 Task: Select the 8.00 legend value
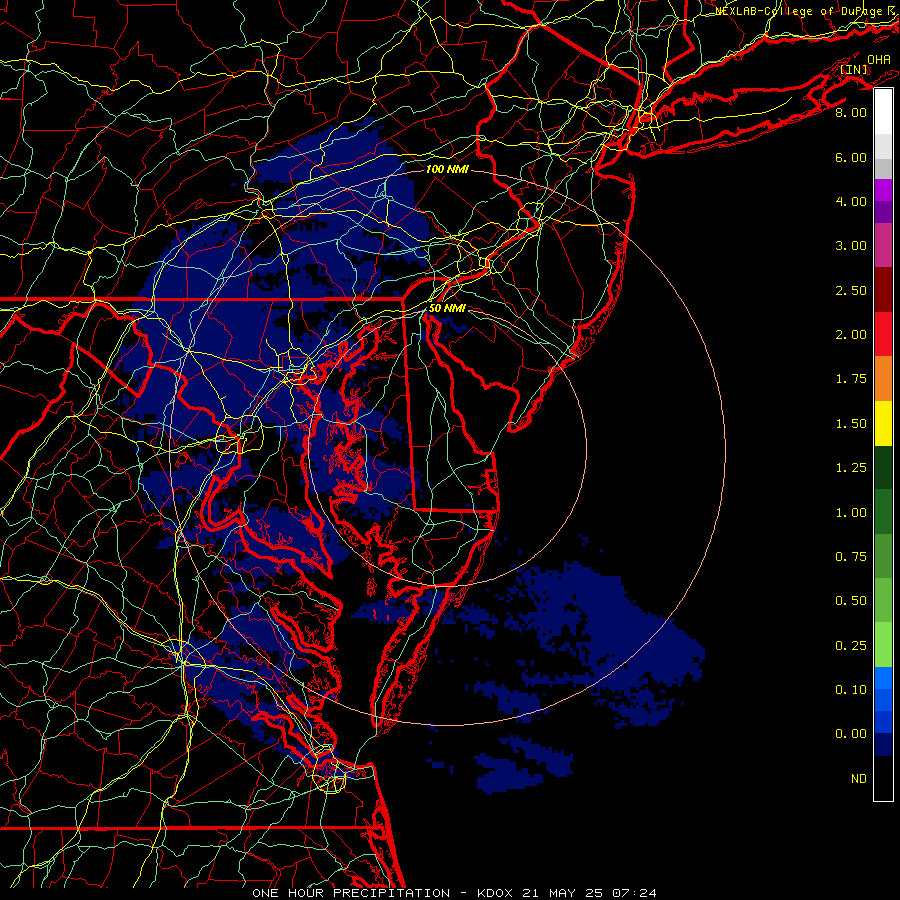tap(851, 112)
